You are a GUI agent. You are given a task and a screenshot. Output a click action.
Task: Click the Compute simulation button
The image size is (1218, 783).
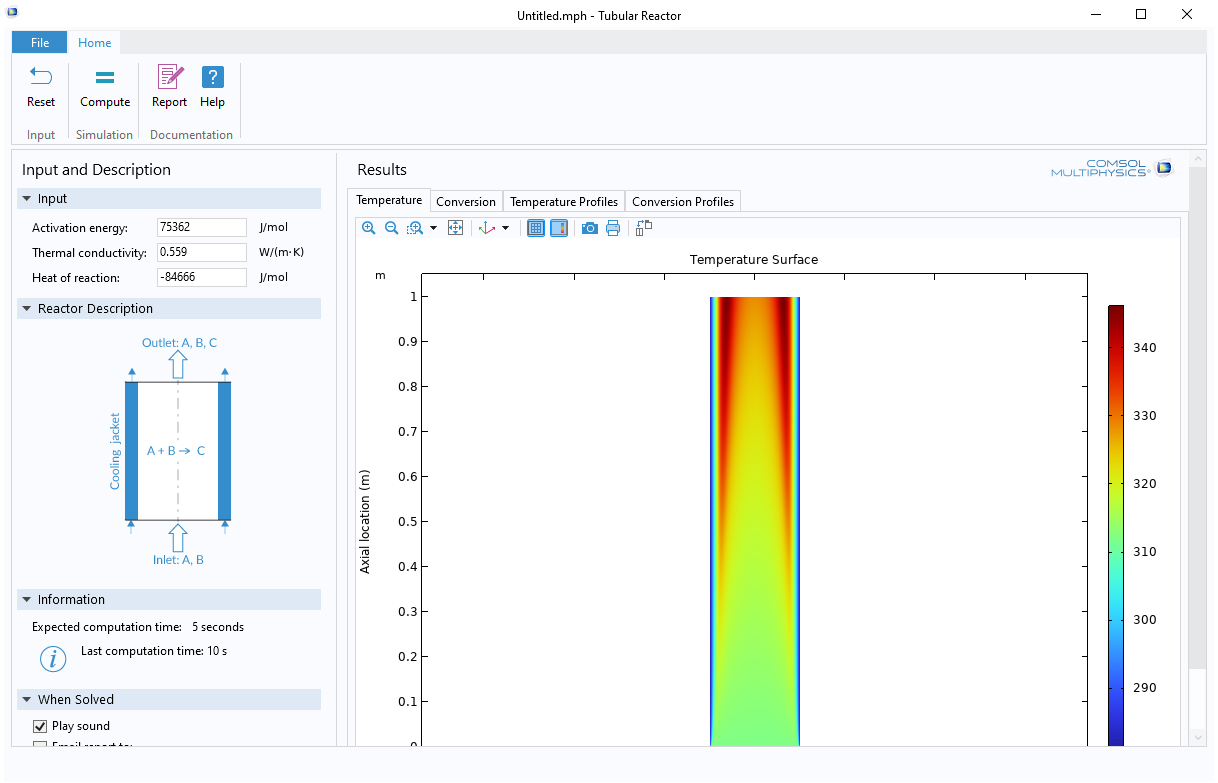point(105,86)
